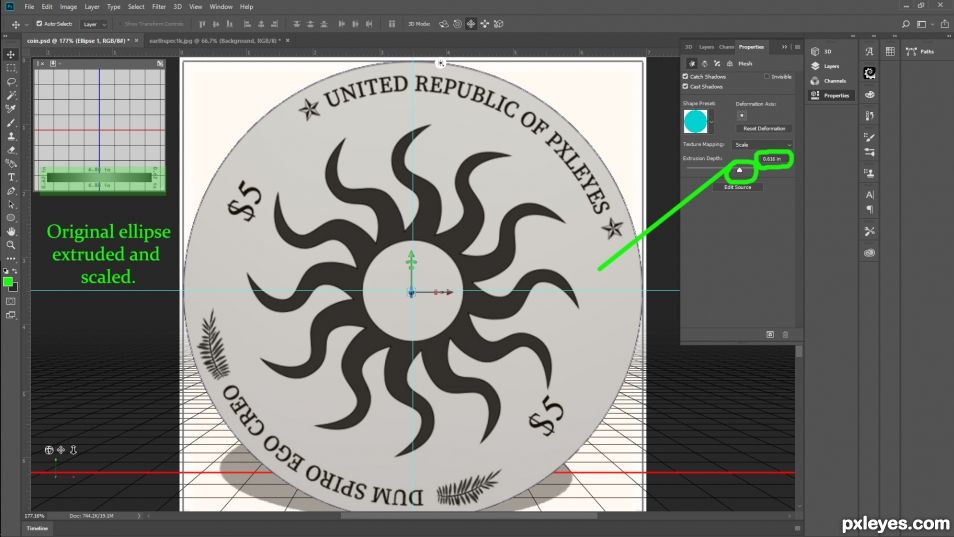Open the Timeline panel tab
The image size is (954, 537).
click(37, 528)
